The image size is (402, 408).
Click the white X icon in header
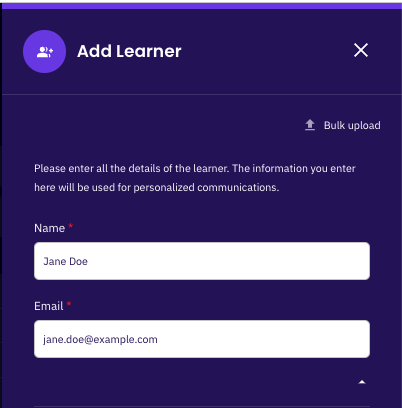361,50
